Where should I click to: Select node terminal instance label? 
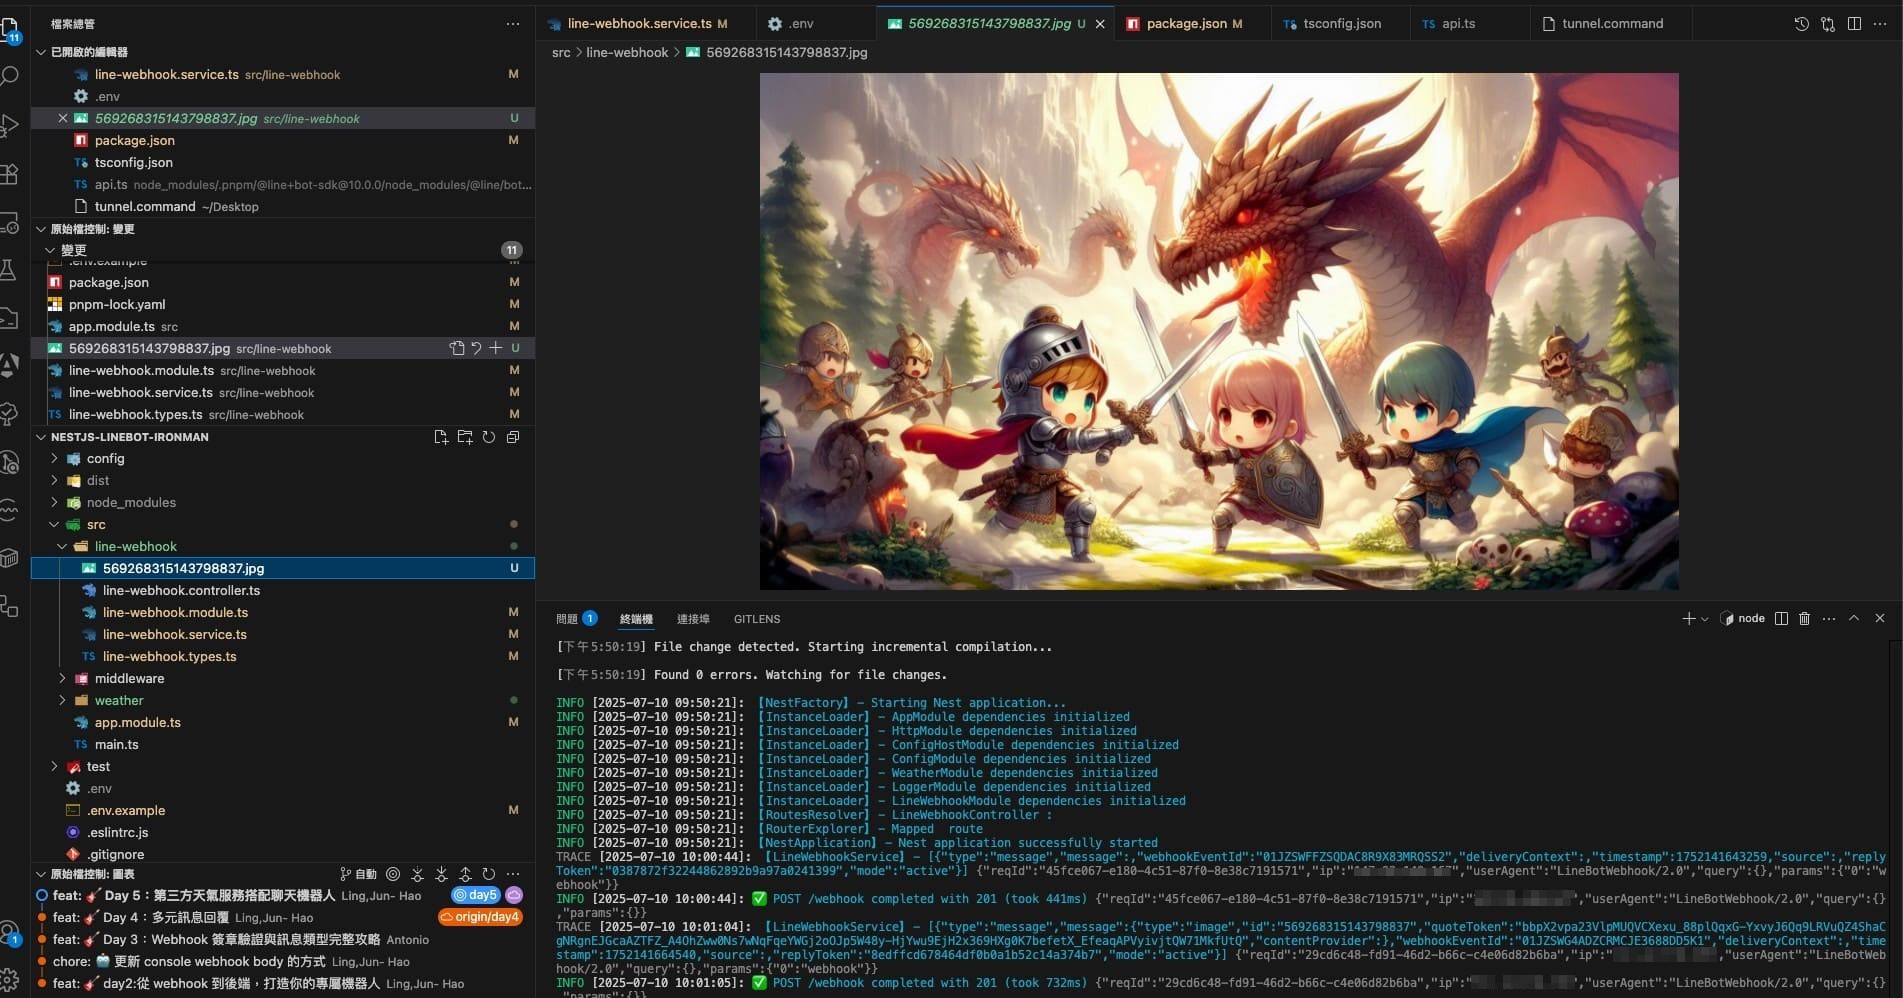(x=1742, y=619)
